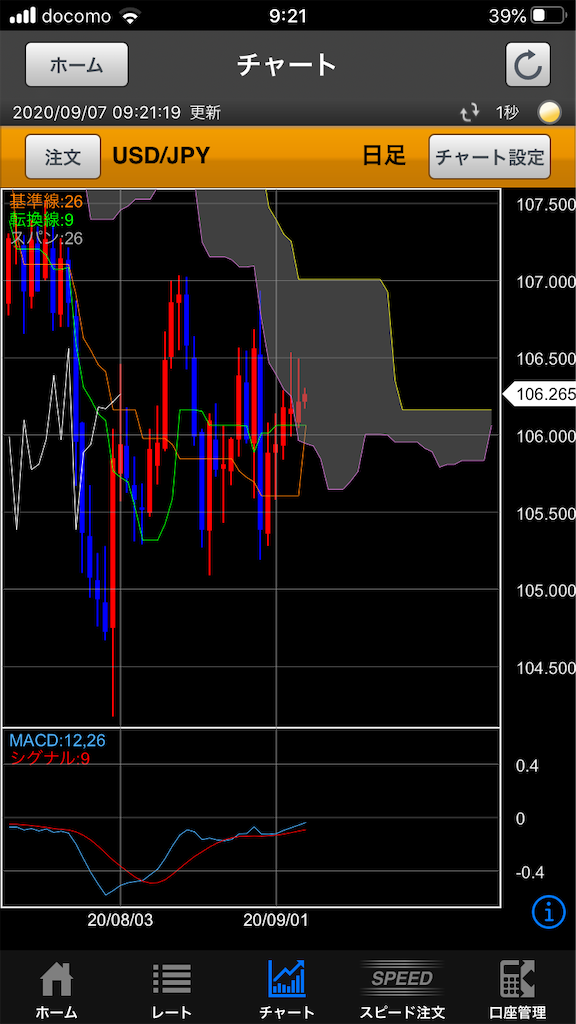Image resolution: width=576 pixels, height=1024 pixels.
Task: Tap the 2020/09/07 09:21:19 更新 timestamp
Action: coord(117,113)
